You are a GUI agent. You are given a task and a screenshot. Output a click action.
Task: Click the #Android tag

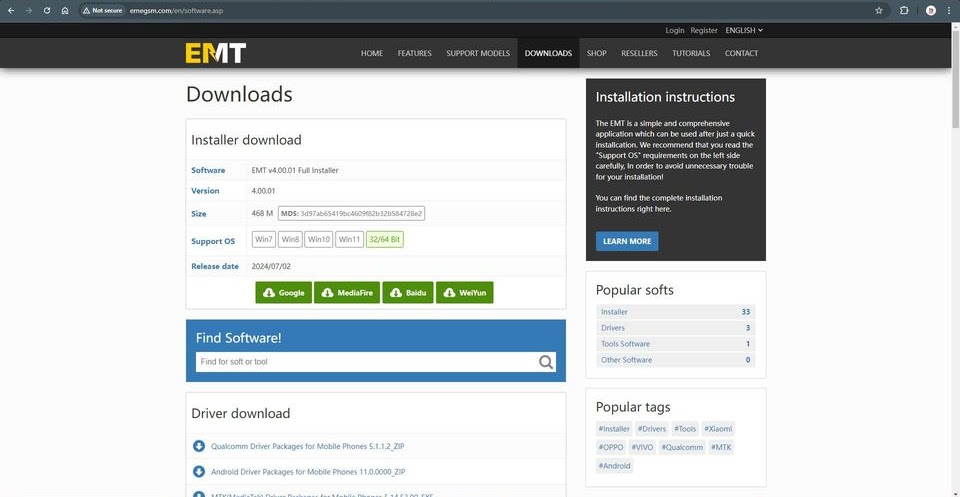pos(614,466)
